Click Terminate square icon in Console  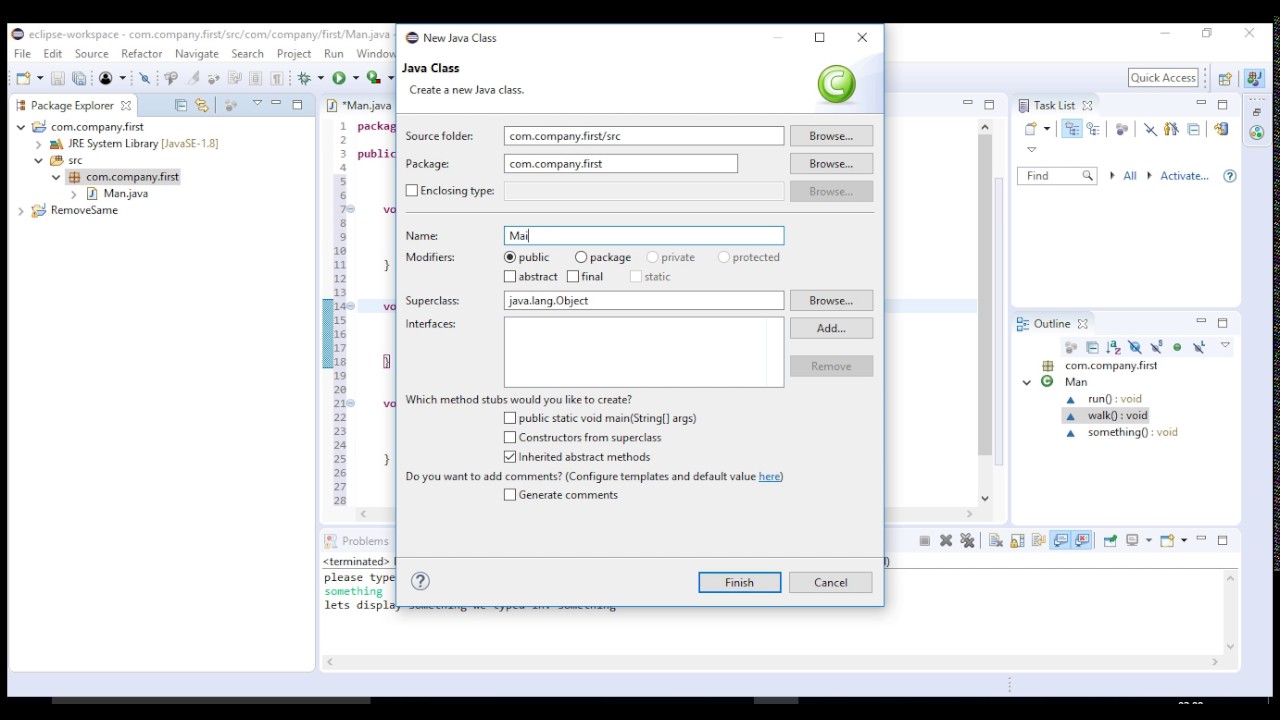click(x=925, y=541)
